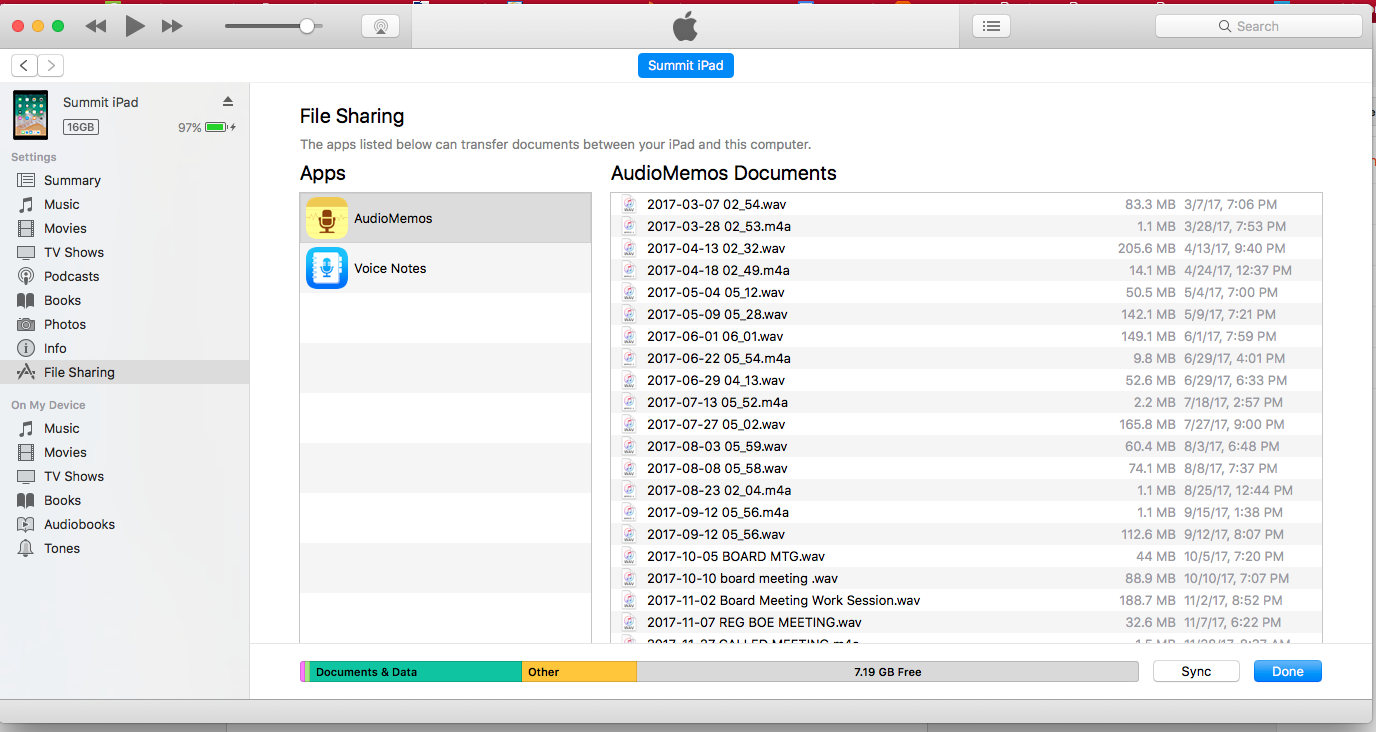This screenshot has height=732, width=1376.
Task: Open the AirPlay output button
Action: click(380, 27)
